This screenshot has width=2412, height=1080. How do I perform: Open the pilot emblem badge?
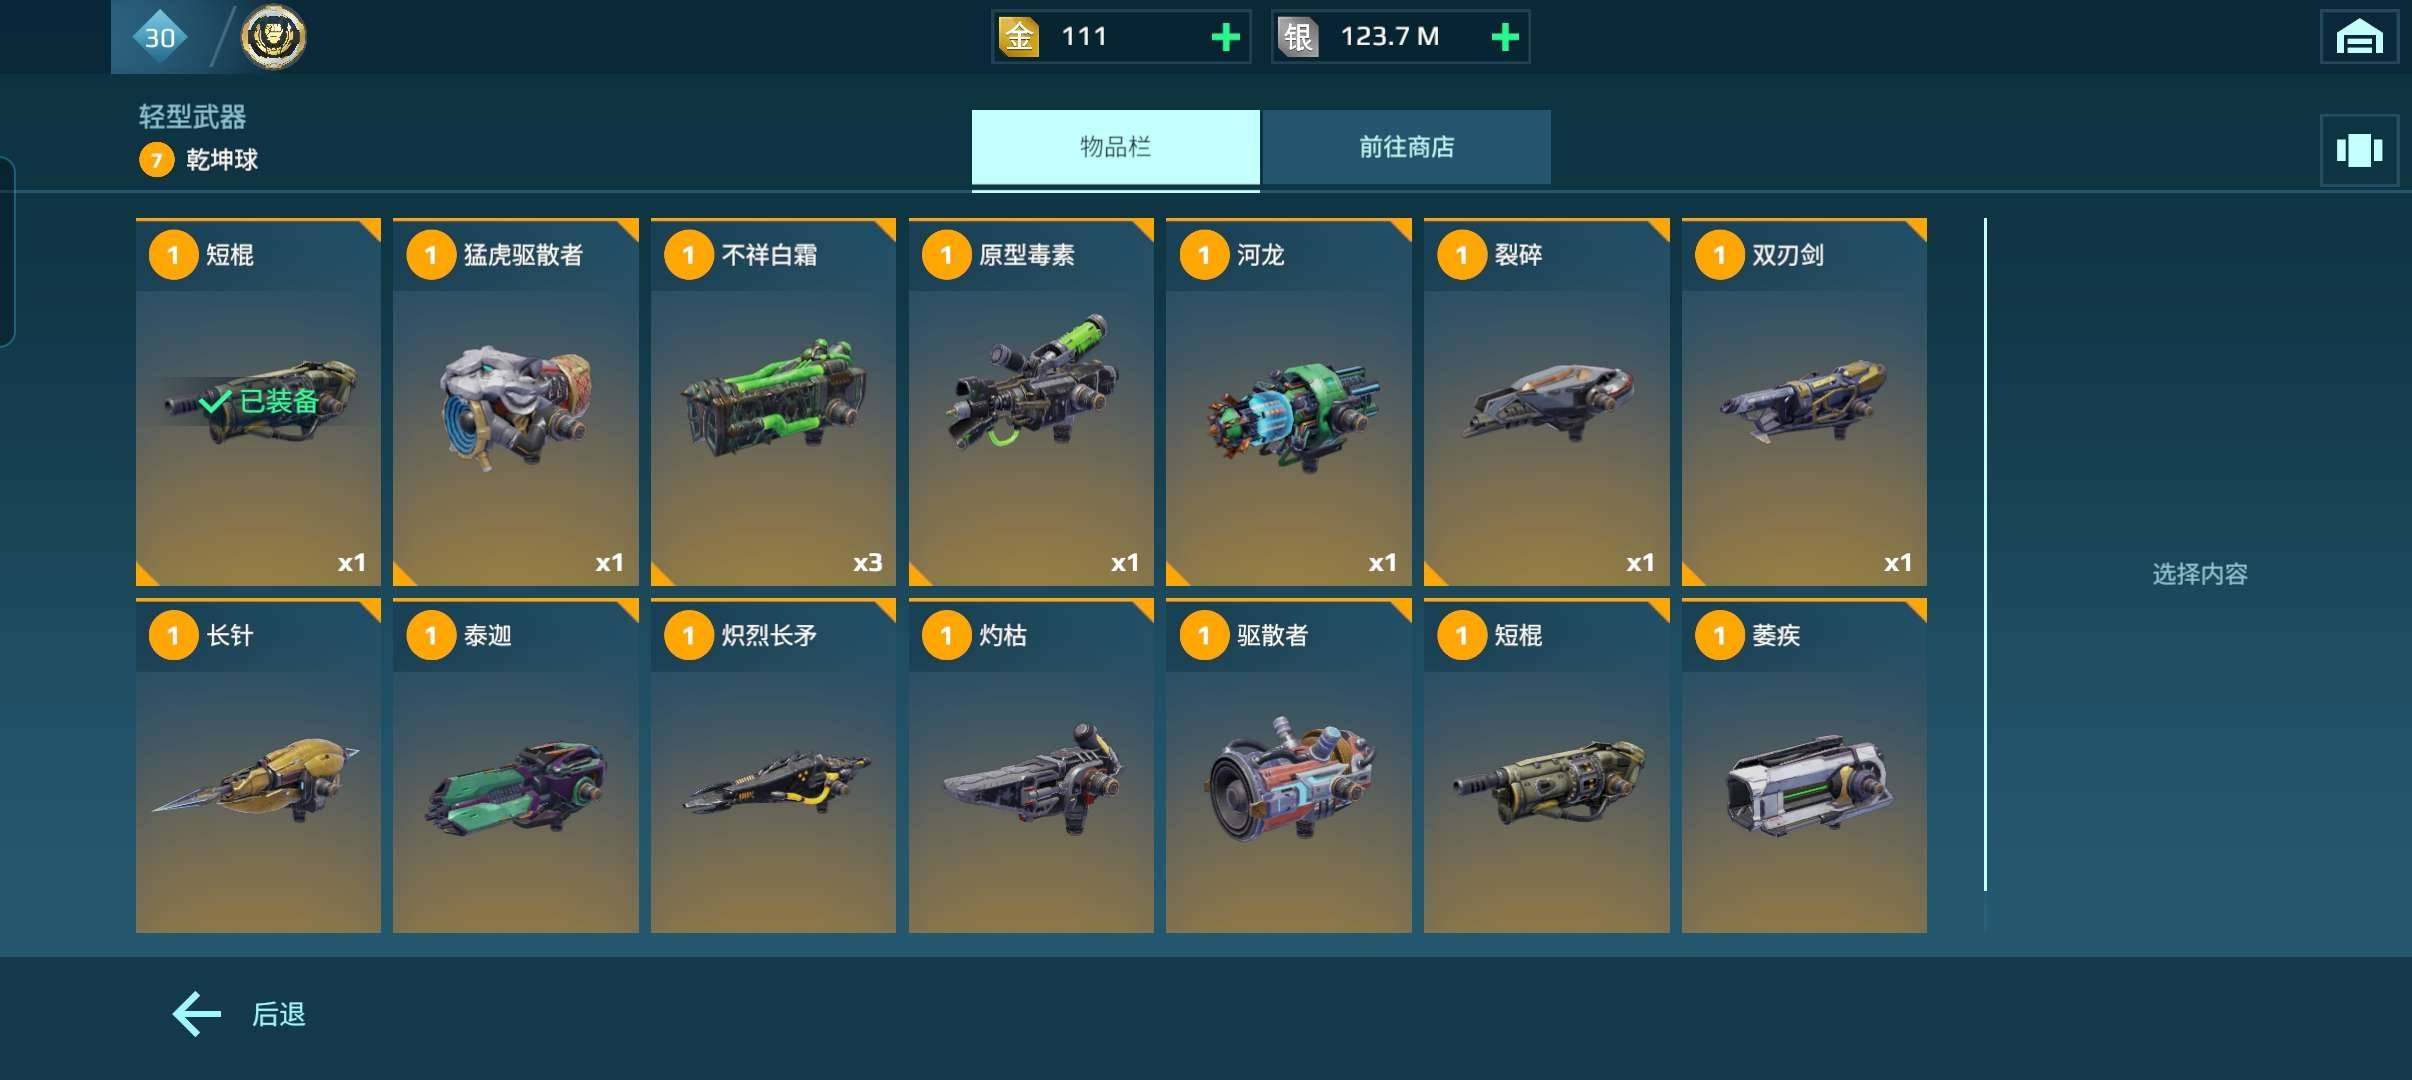(274, 37)
